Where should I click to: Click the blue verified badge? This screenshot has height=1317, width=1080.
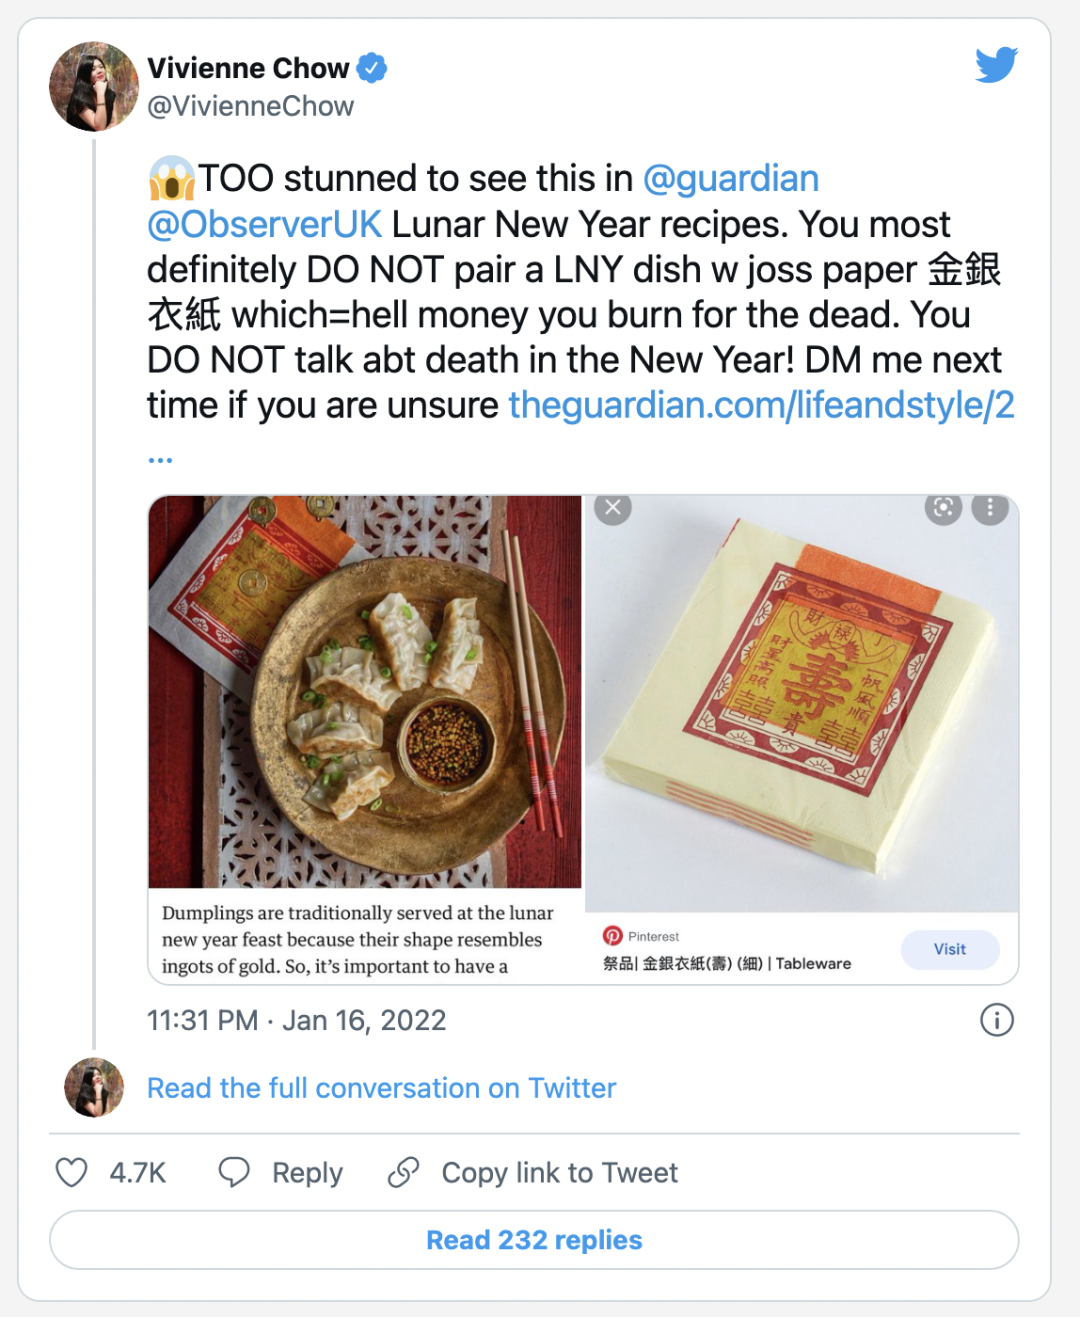(x=372, y=68)
